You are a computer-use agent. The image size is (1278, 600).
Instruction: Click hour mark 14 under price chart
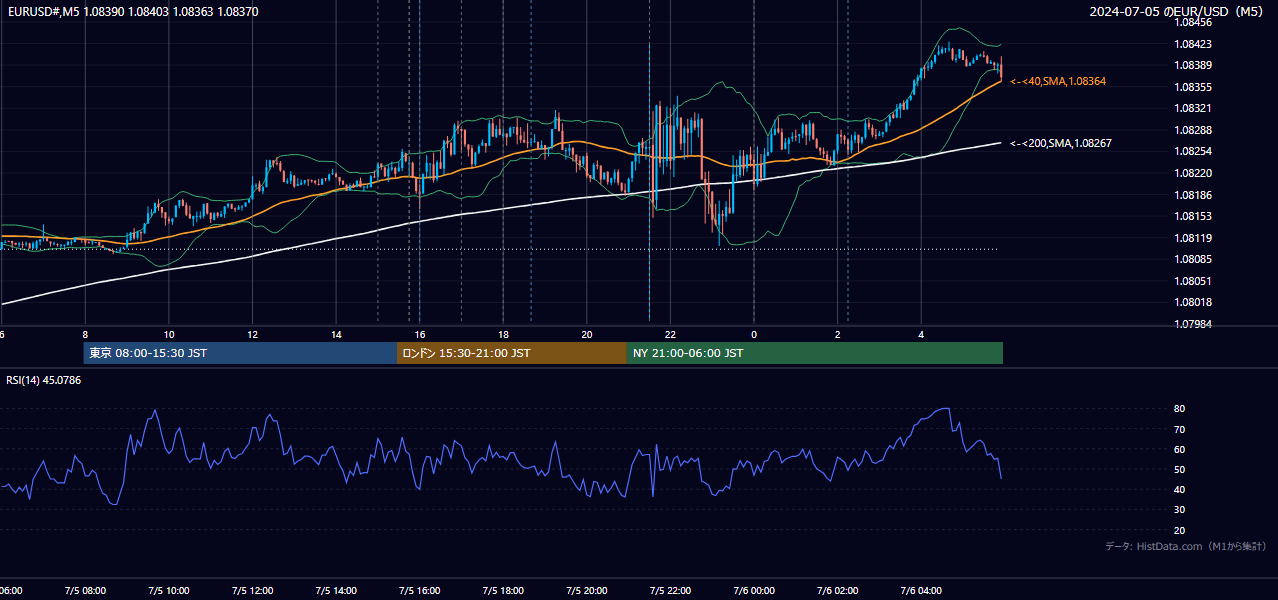click(336, 335)
